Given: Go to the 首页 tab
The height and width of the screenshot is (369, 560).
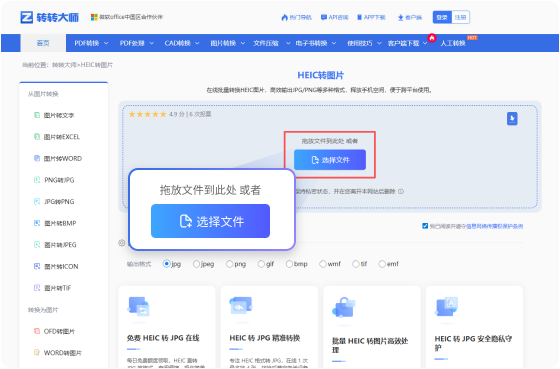Looking at the screenshot, I should pyautogui.click(x=43, y=43).
